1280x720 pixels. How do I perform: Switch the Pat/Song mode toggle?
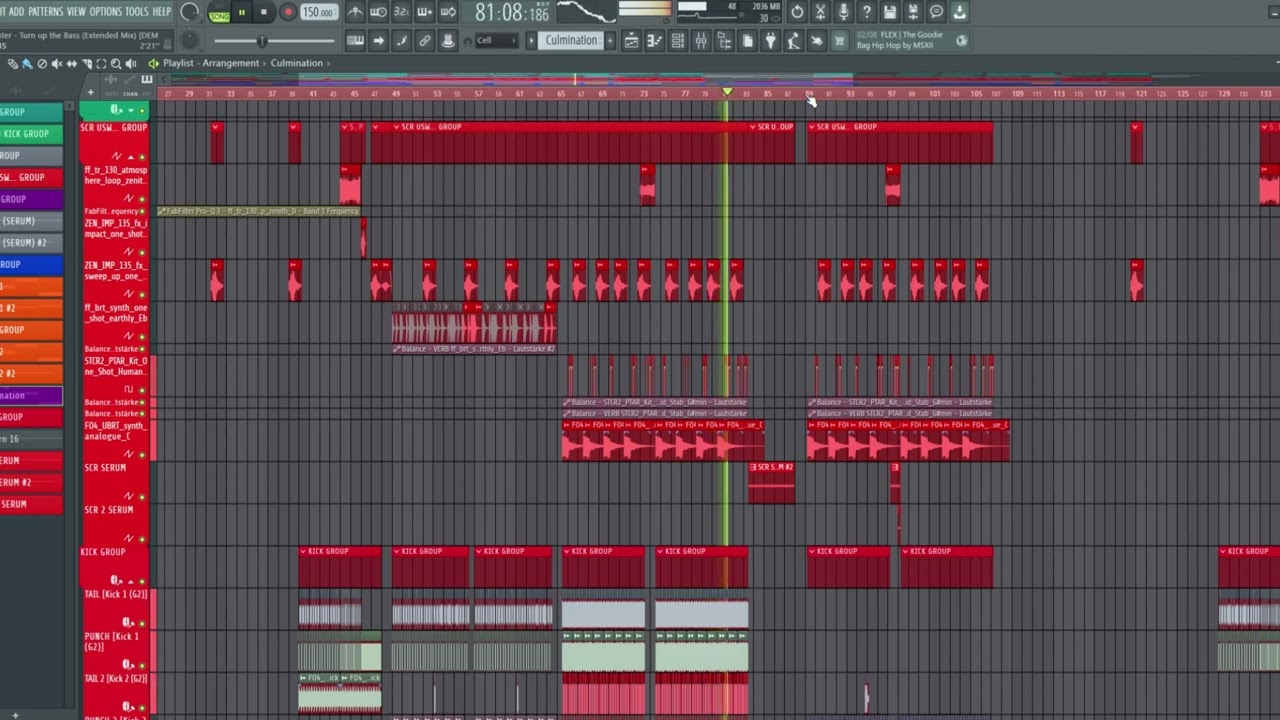[219, 13]
